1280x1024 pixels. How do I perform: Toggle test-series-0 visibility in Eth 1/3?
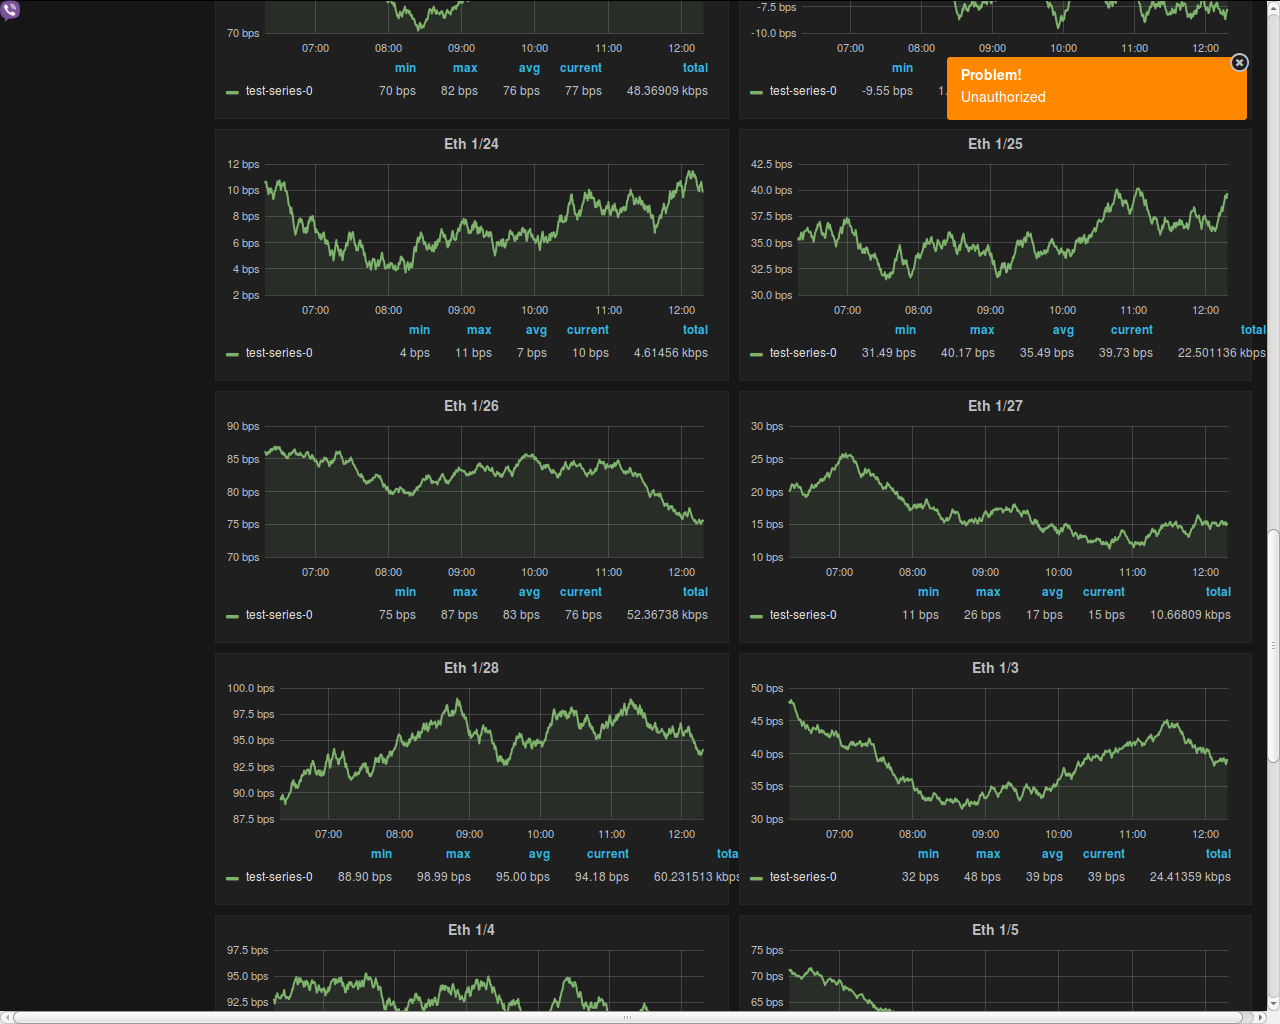click(803, 877)
